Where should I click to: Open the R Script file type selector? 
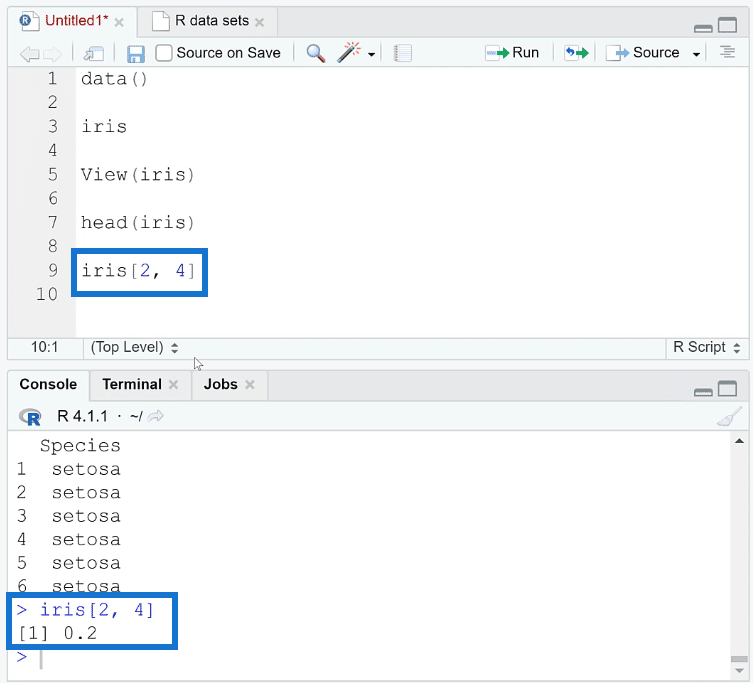(706, 347)
